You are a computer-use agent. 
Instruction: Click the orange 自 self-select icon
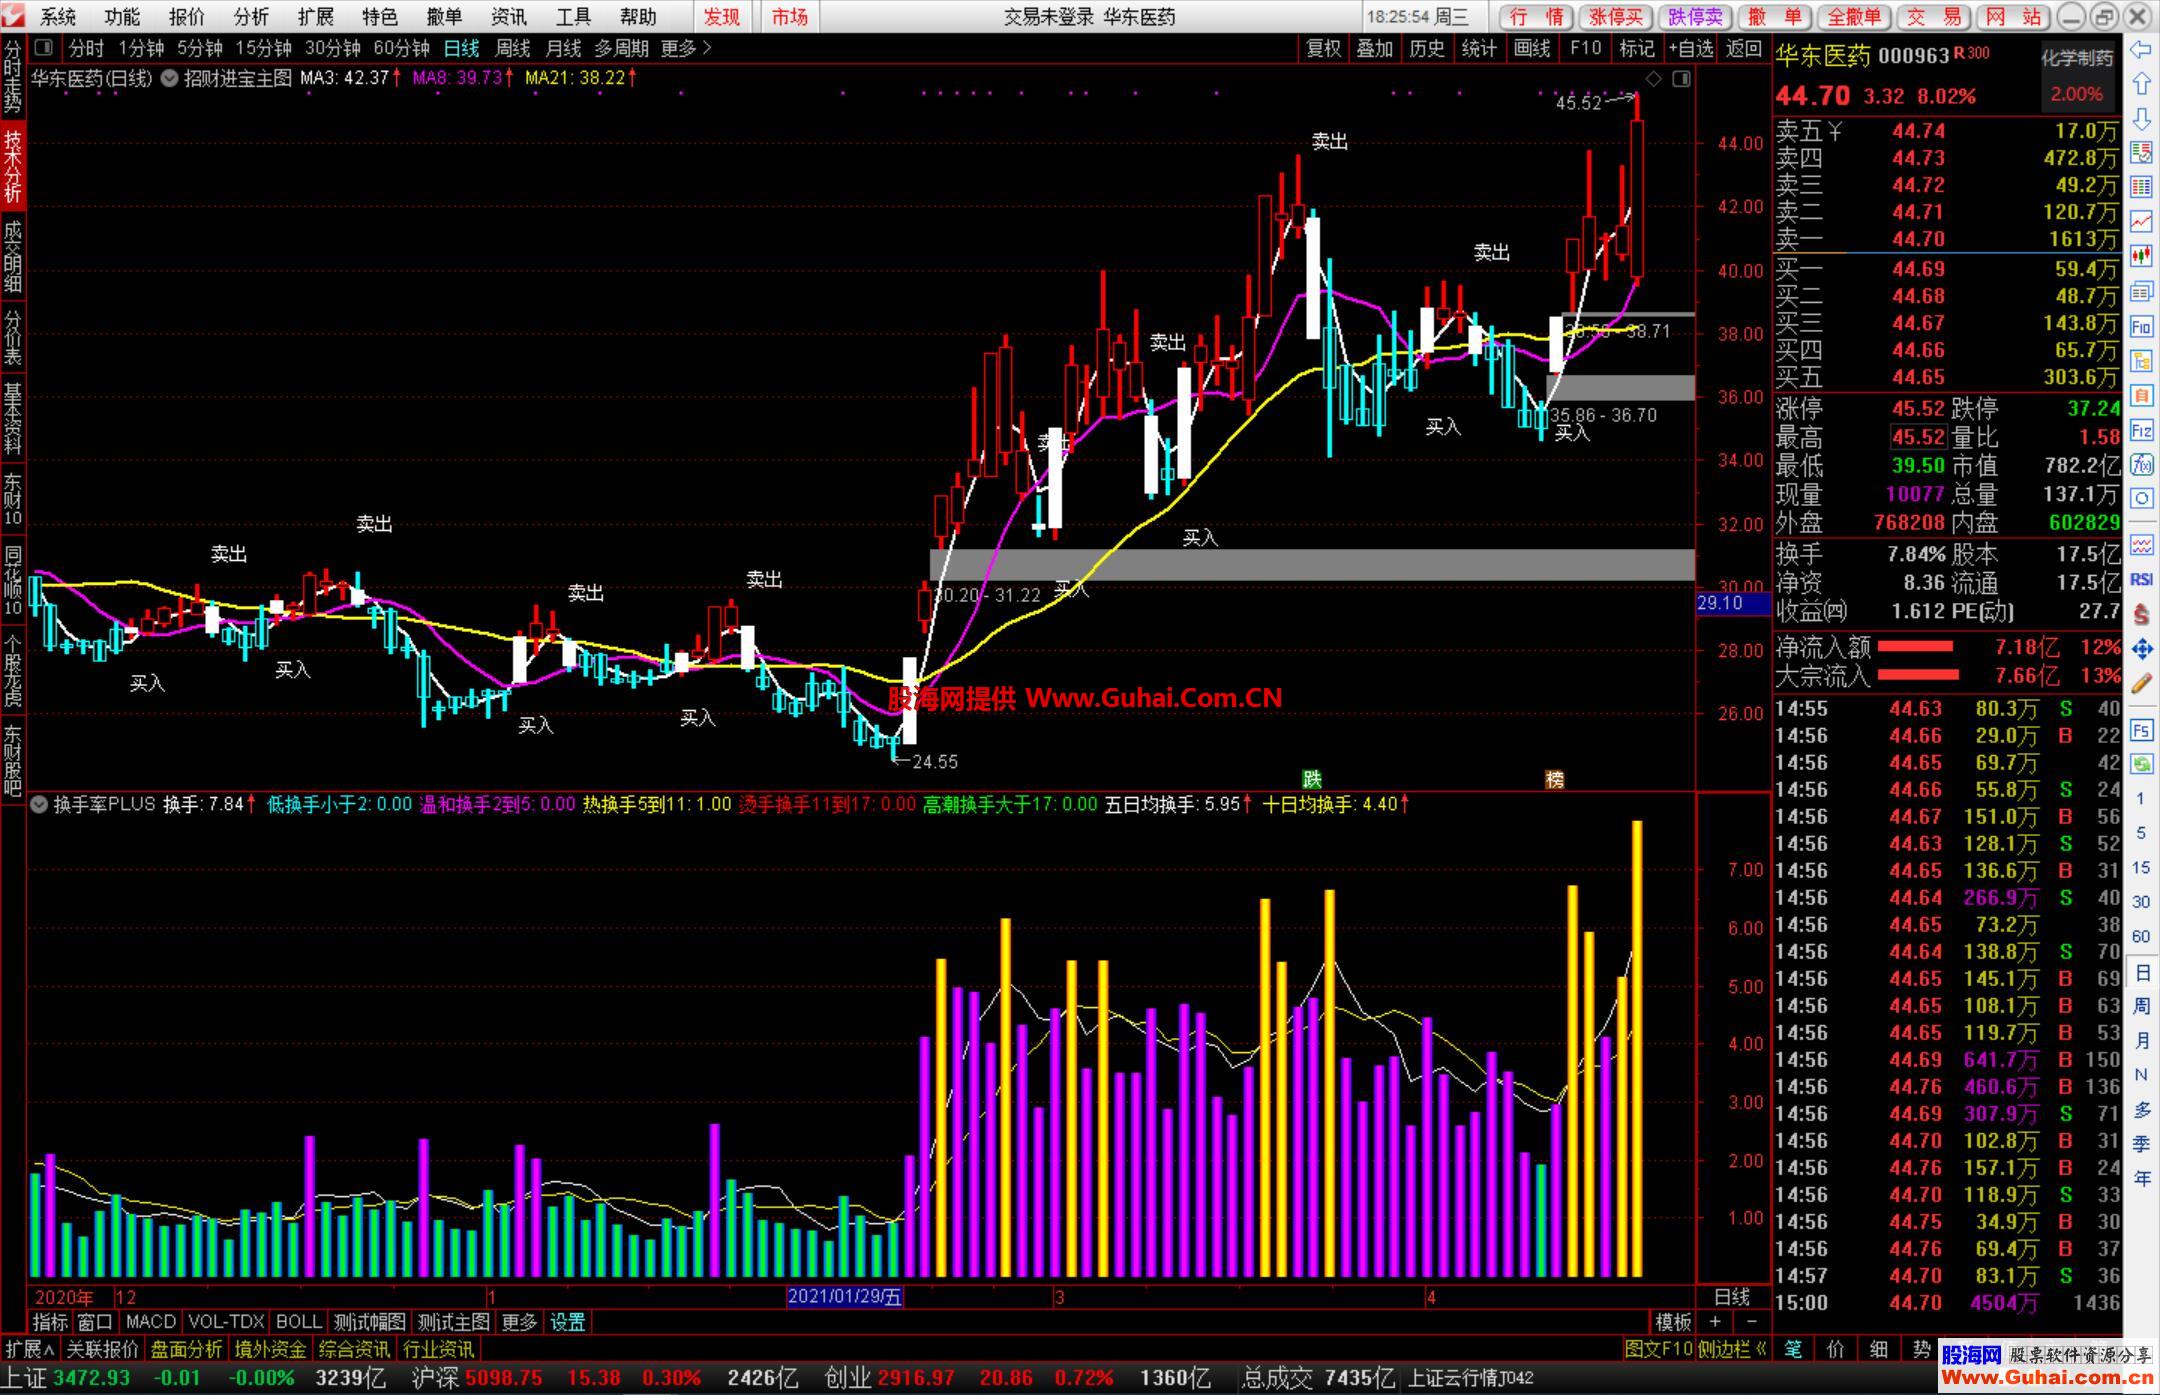[2141, 395]
